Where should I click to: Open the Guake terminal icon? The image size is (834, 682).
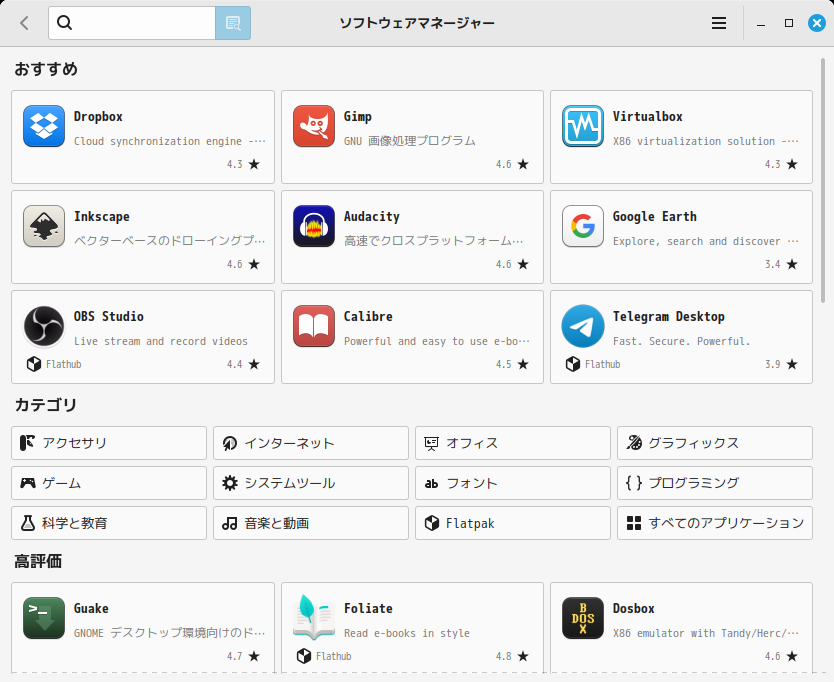[44, 618]
